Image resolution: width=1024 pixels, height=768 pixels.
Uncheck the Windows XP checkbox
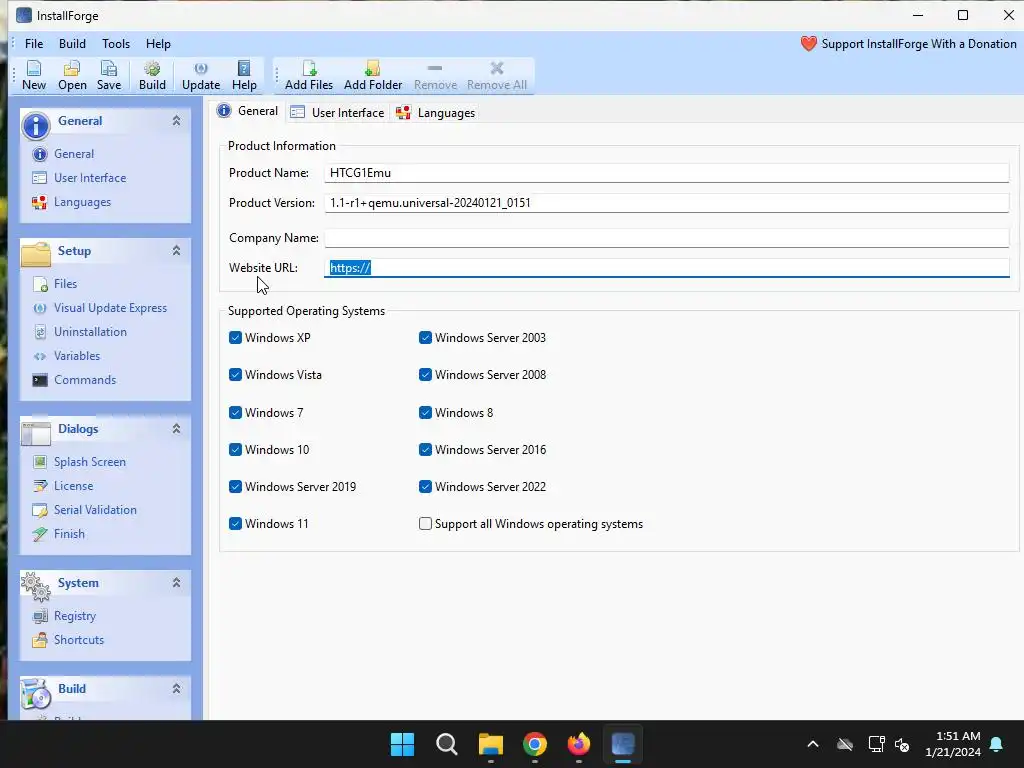click(x=236, y=338)
